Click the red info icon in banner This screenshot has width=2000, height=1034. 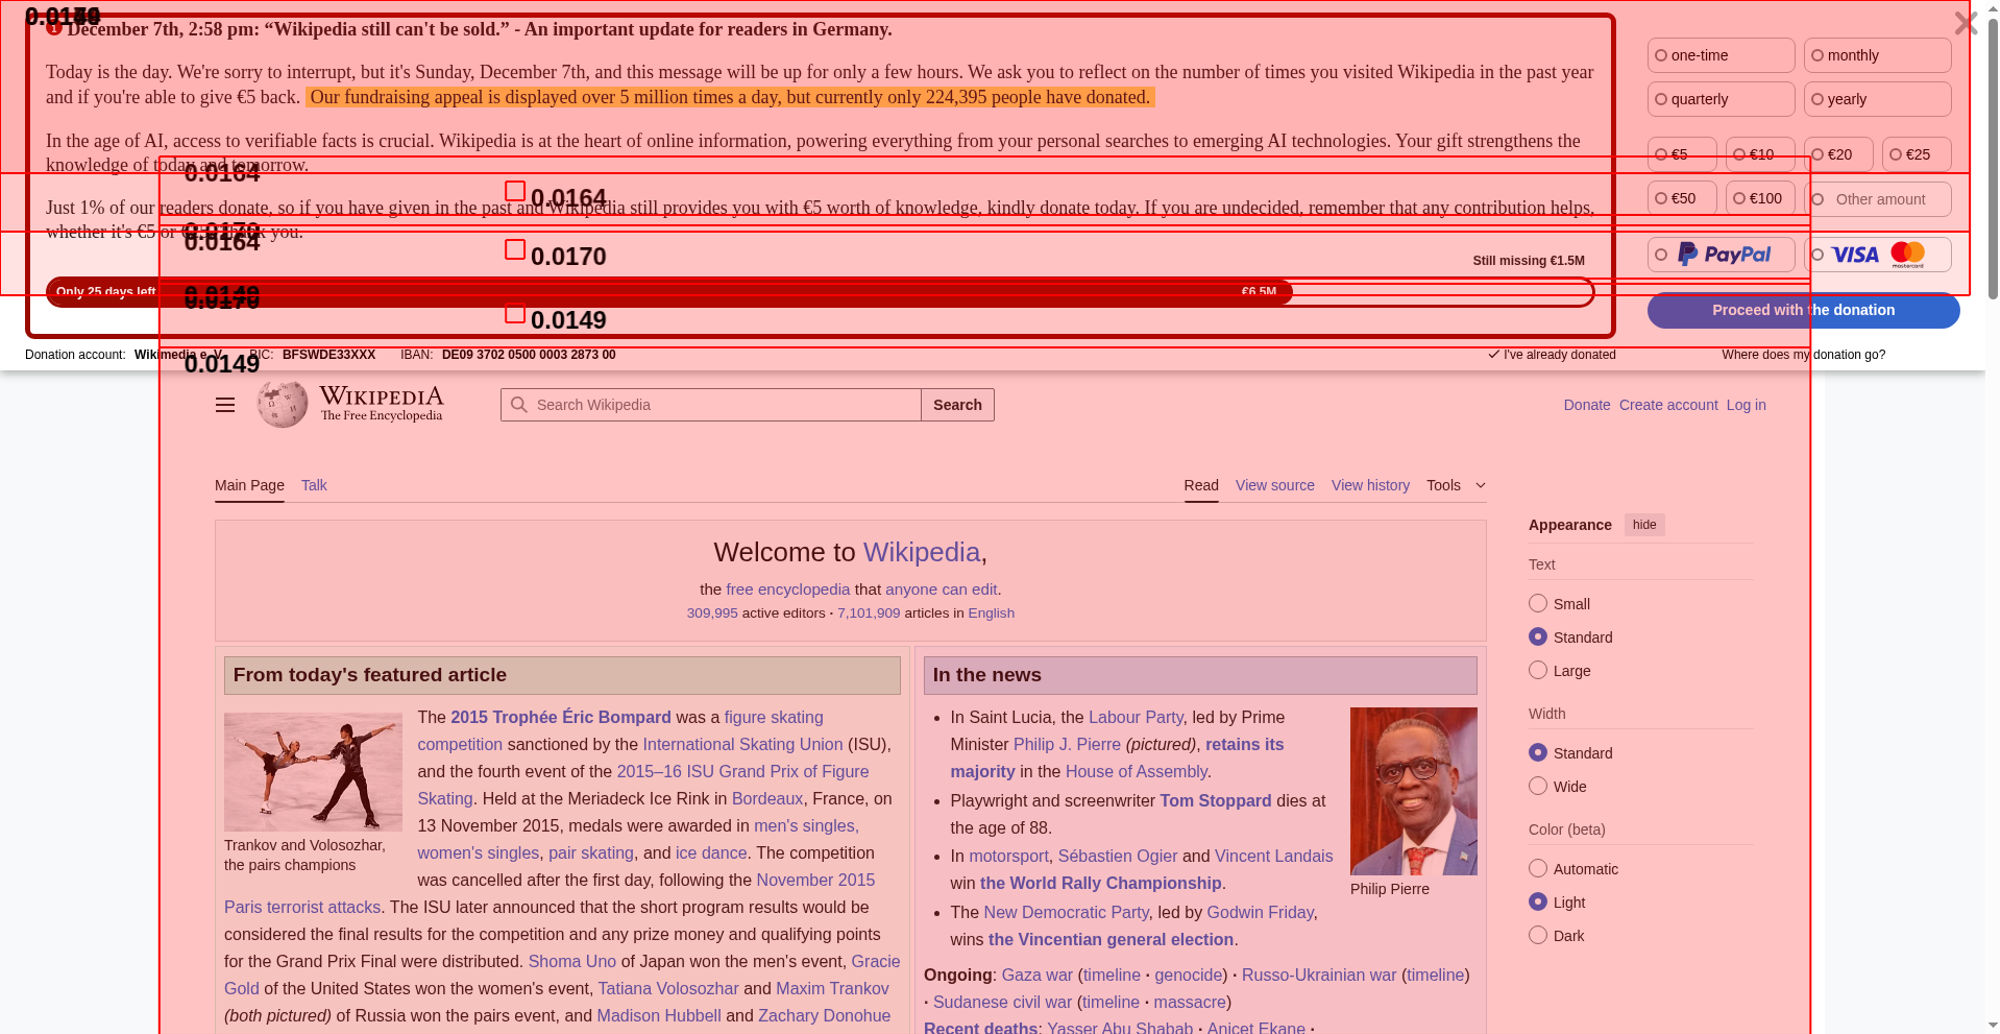pyautogui.click(x=54, y=28)
